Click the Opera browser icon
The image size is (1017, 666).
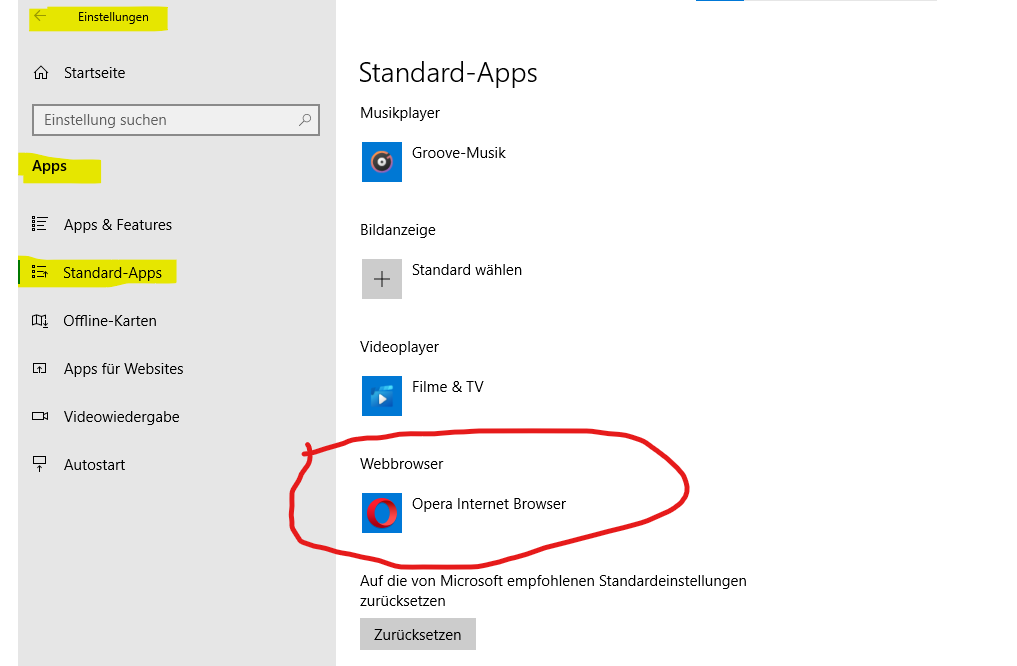click(381, 513)
